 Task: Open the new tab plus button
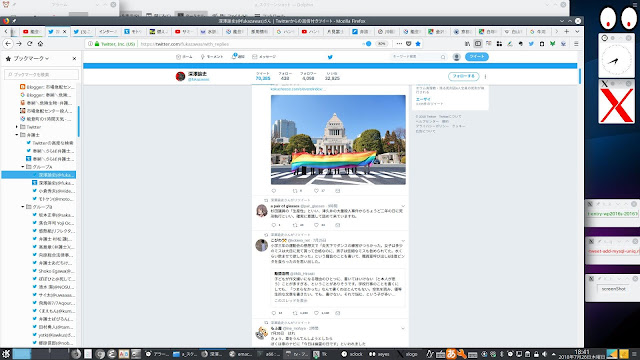[x=567, y=31]
